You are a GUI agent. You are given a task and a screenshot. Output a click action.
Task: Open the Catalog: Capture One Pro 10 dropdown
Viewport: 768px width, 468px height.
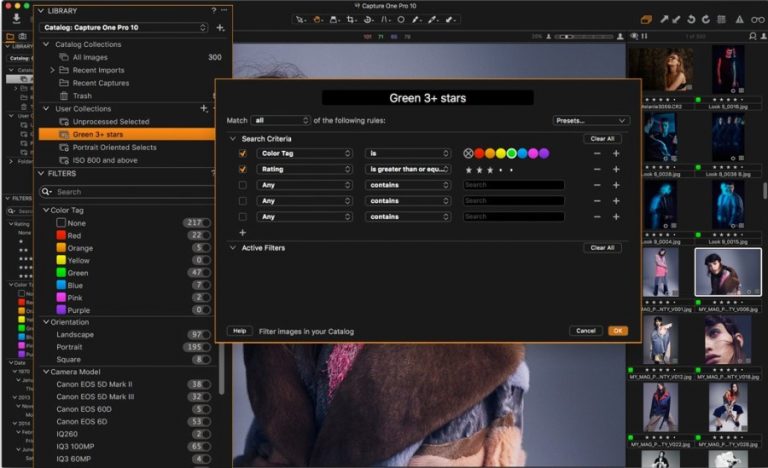click(124, 27)
